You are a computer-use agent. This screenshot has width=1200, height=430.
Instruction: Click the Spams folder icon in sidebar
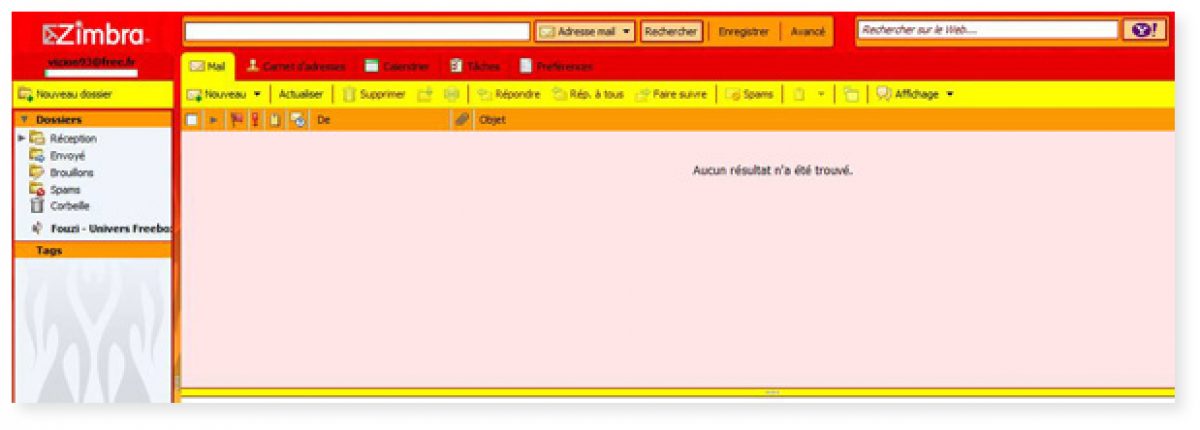(37, 189)
